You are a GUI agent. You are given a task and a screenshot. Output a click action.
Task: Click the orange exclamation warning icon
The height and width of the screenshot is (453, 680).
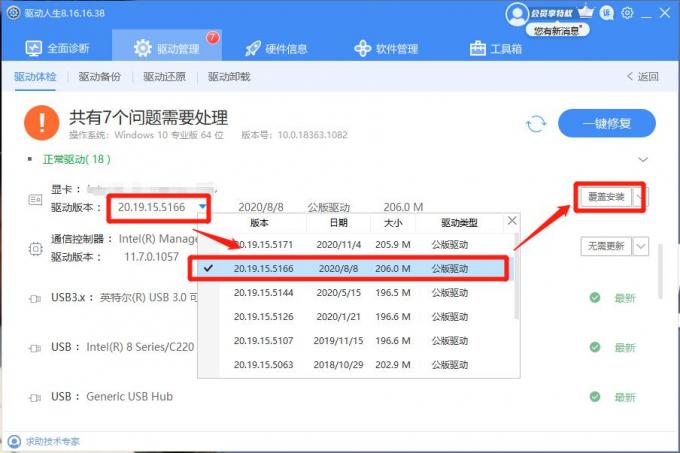[x=42, y=123]
